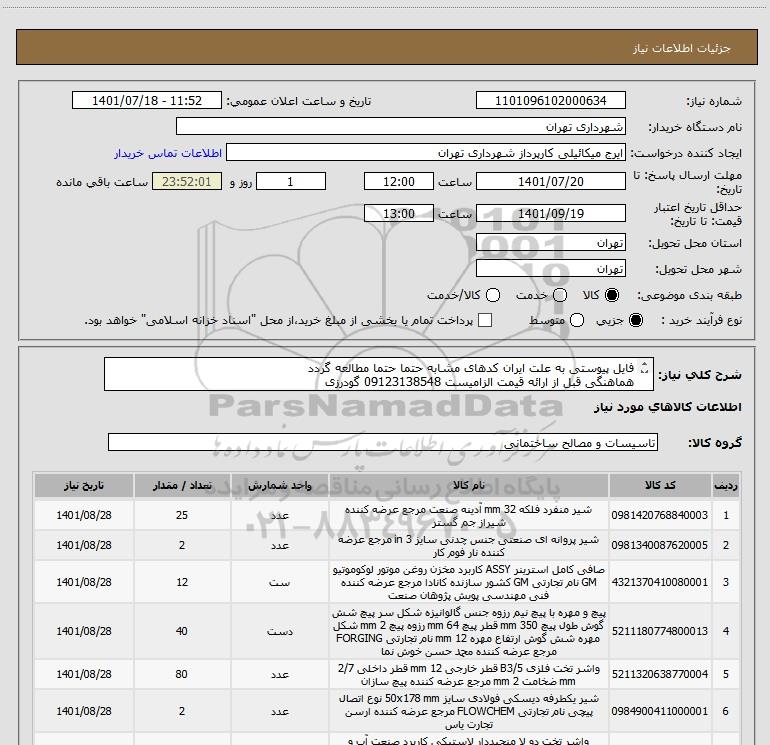Click the unit 'ست' in row 3

click(x=279, y=582)
